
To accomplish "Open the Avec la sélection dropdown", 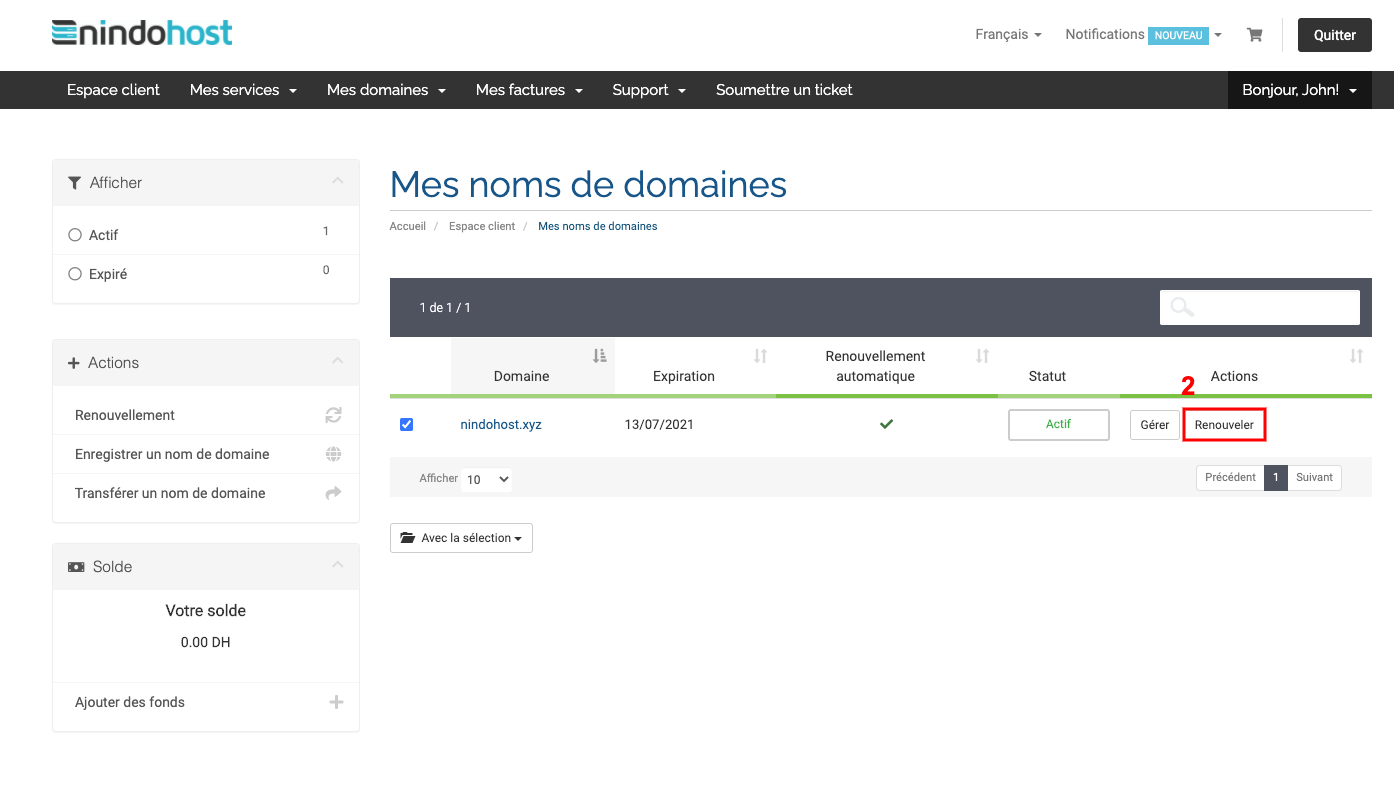I will click(461, 538).
